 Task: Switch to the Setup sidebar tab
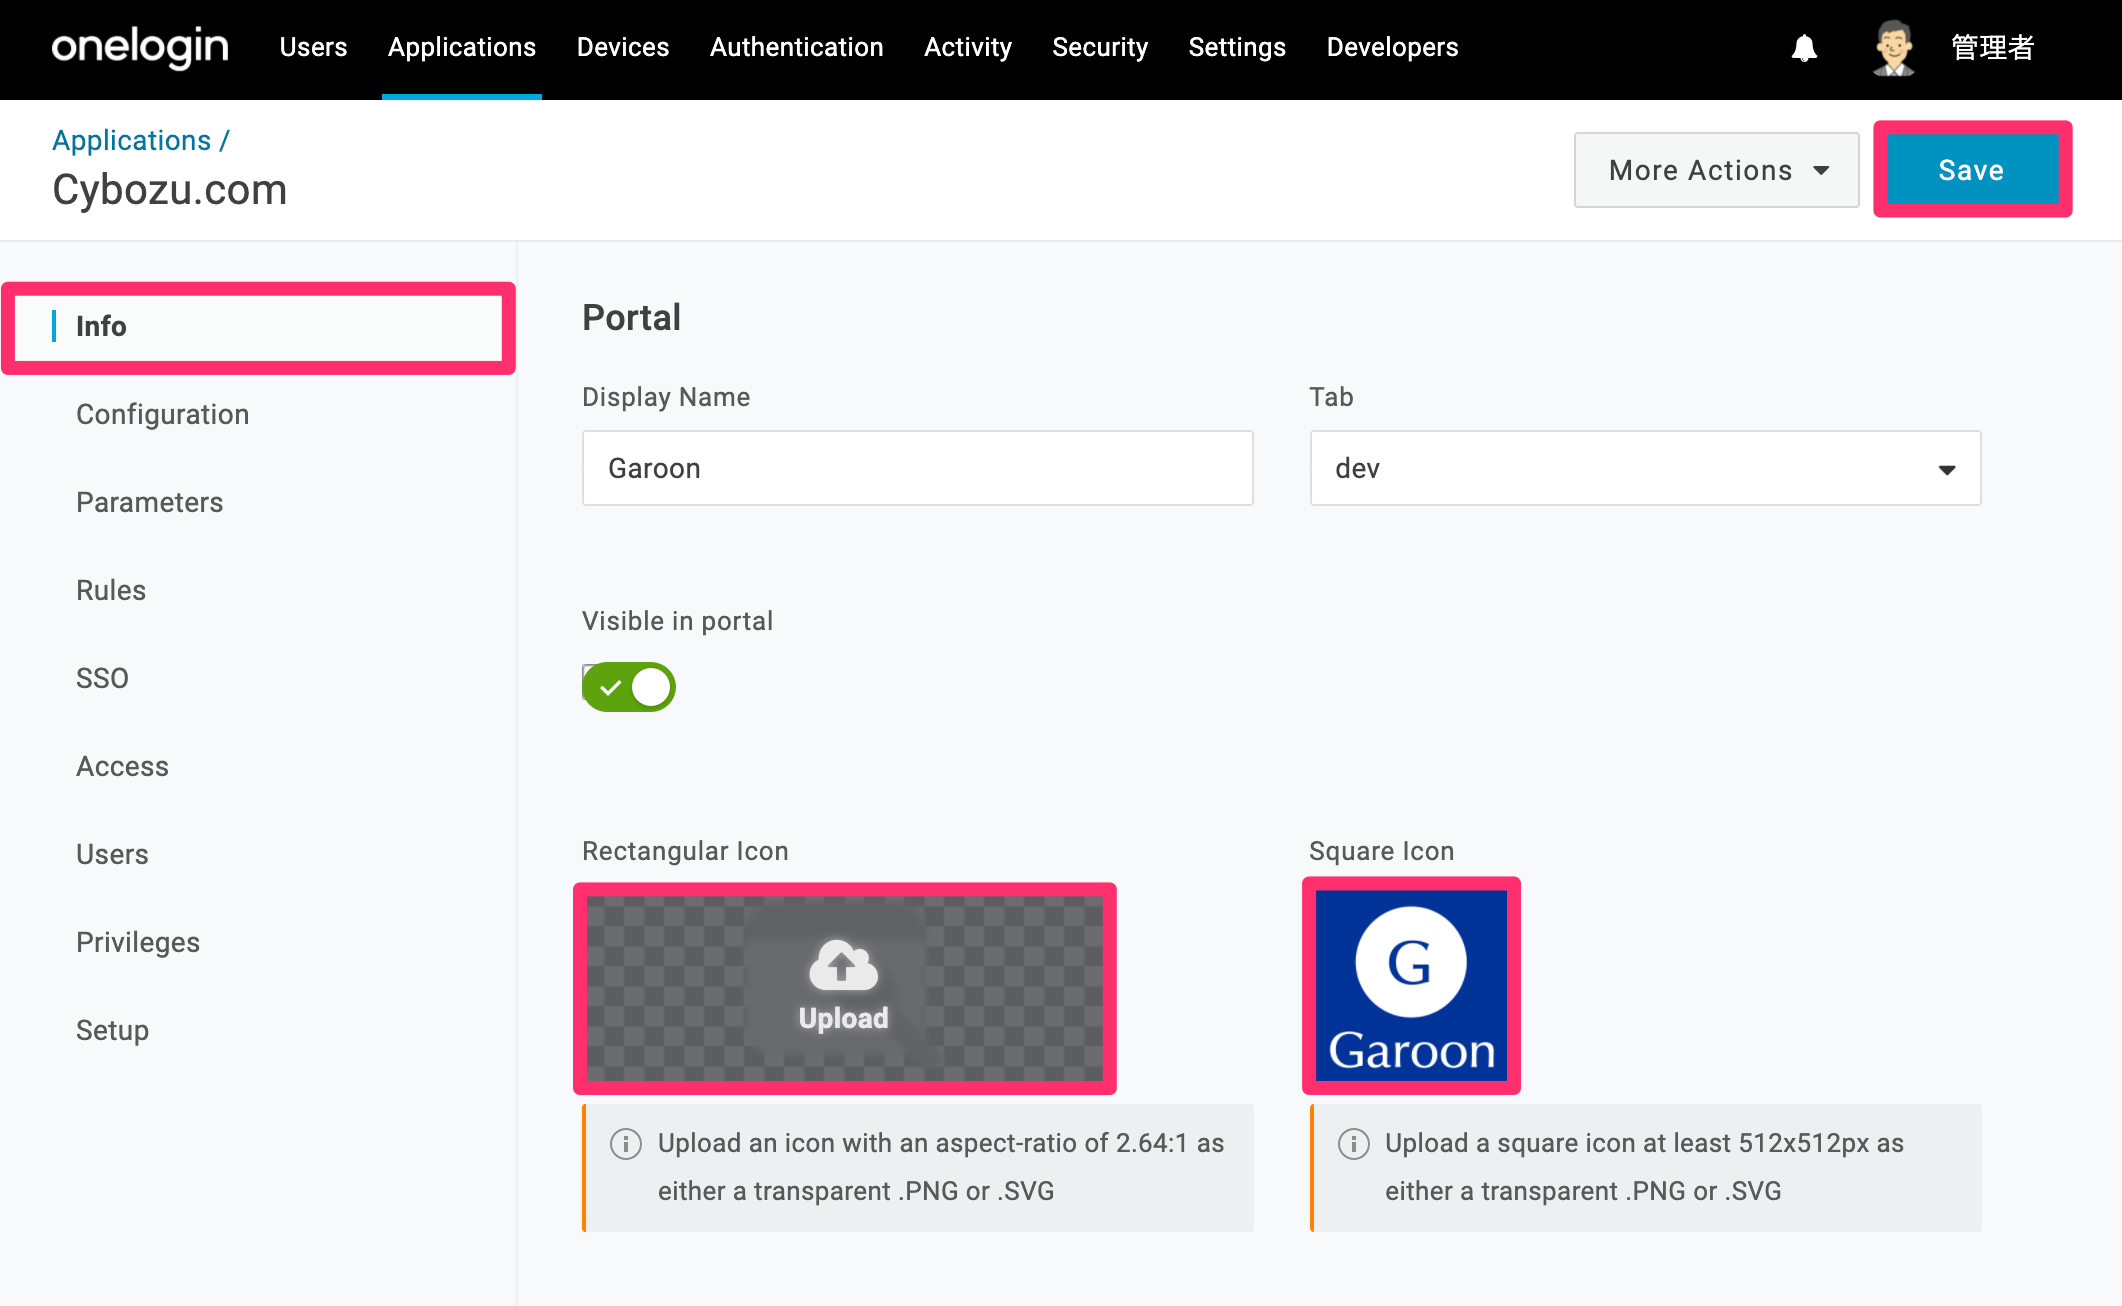click(112, 1030)
